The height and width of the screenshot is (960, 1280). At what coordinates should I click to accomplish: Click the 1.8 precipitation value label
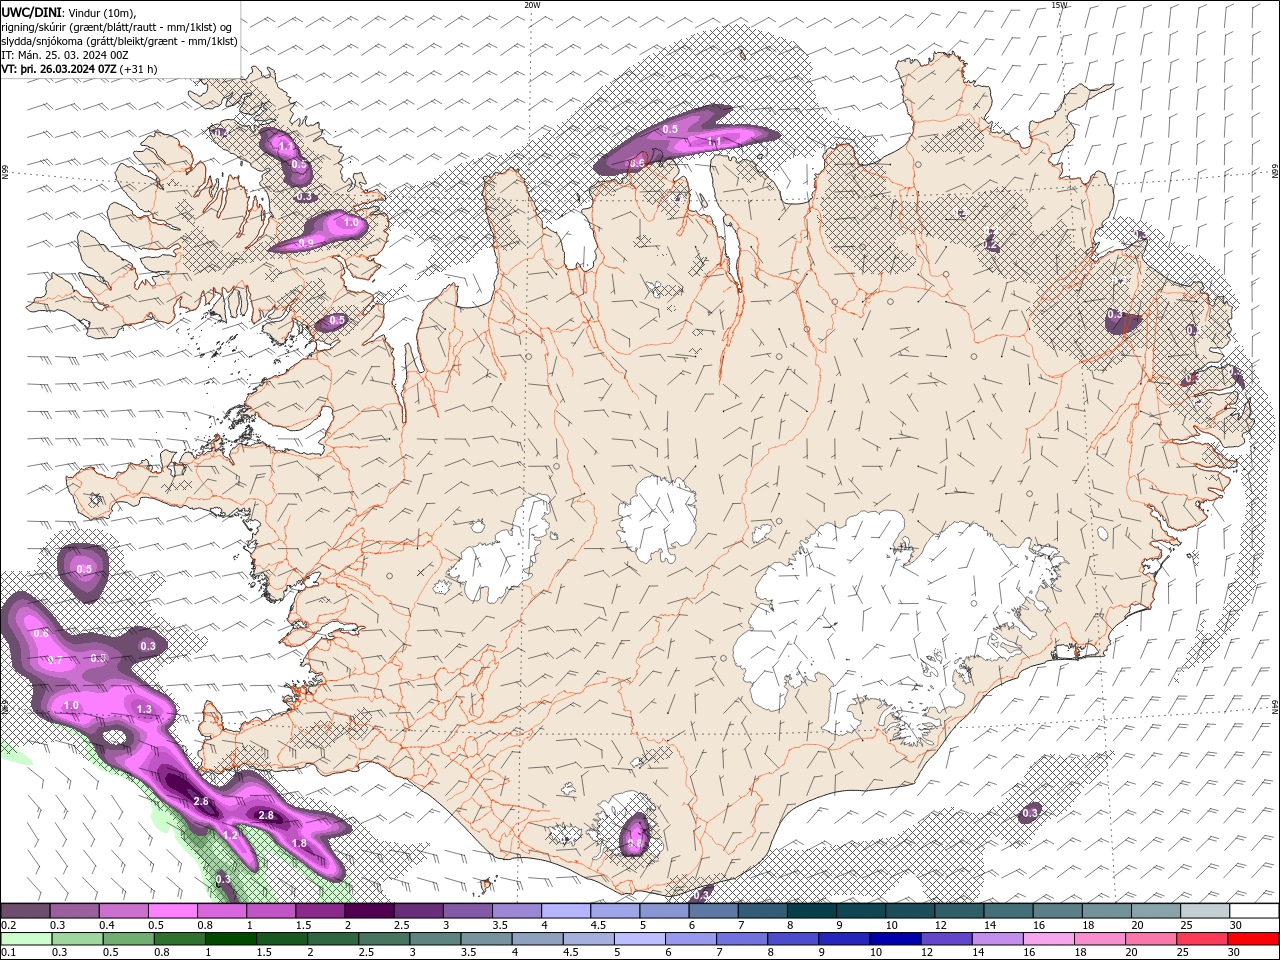[299, 844]
